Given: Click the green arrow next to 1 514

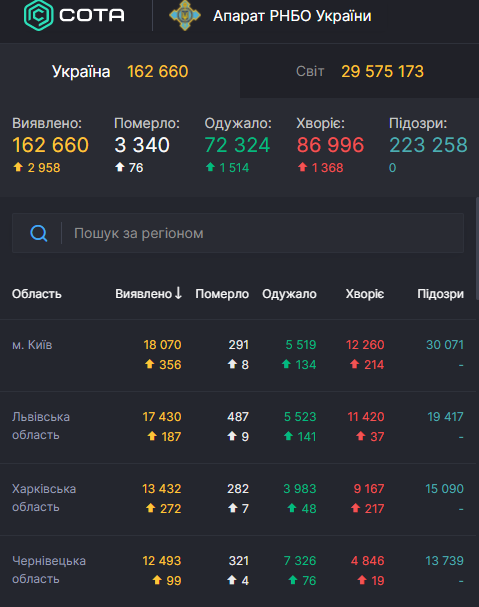Looking at the screenshot, I should [210, 167].
